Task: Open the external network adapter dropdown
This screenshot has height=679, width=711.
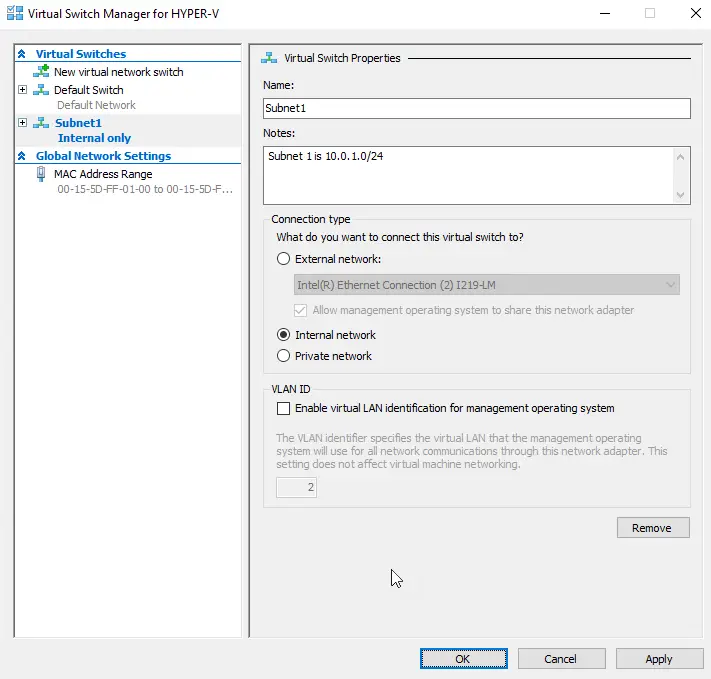Action: click(487, 285)
